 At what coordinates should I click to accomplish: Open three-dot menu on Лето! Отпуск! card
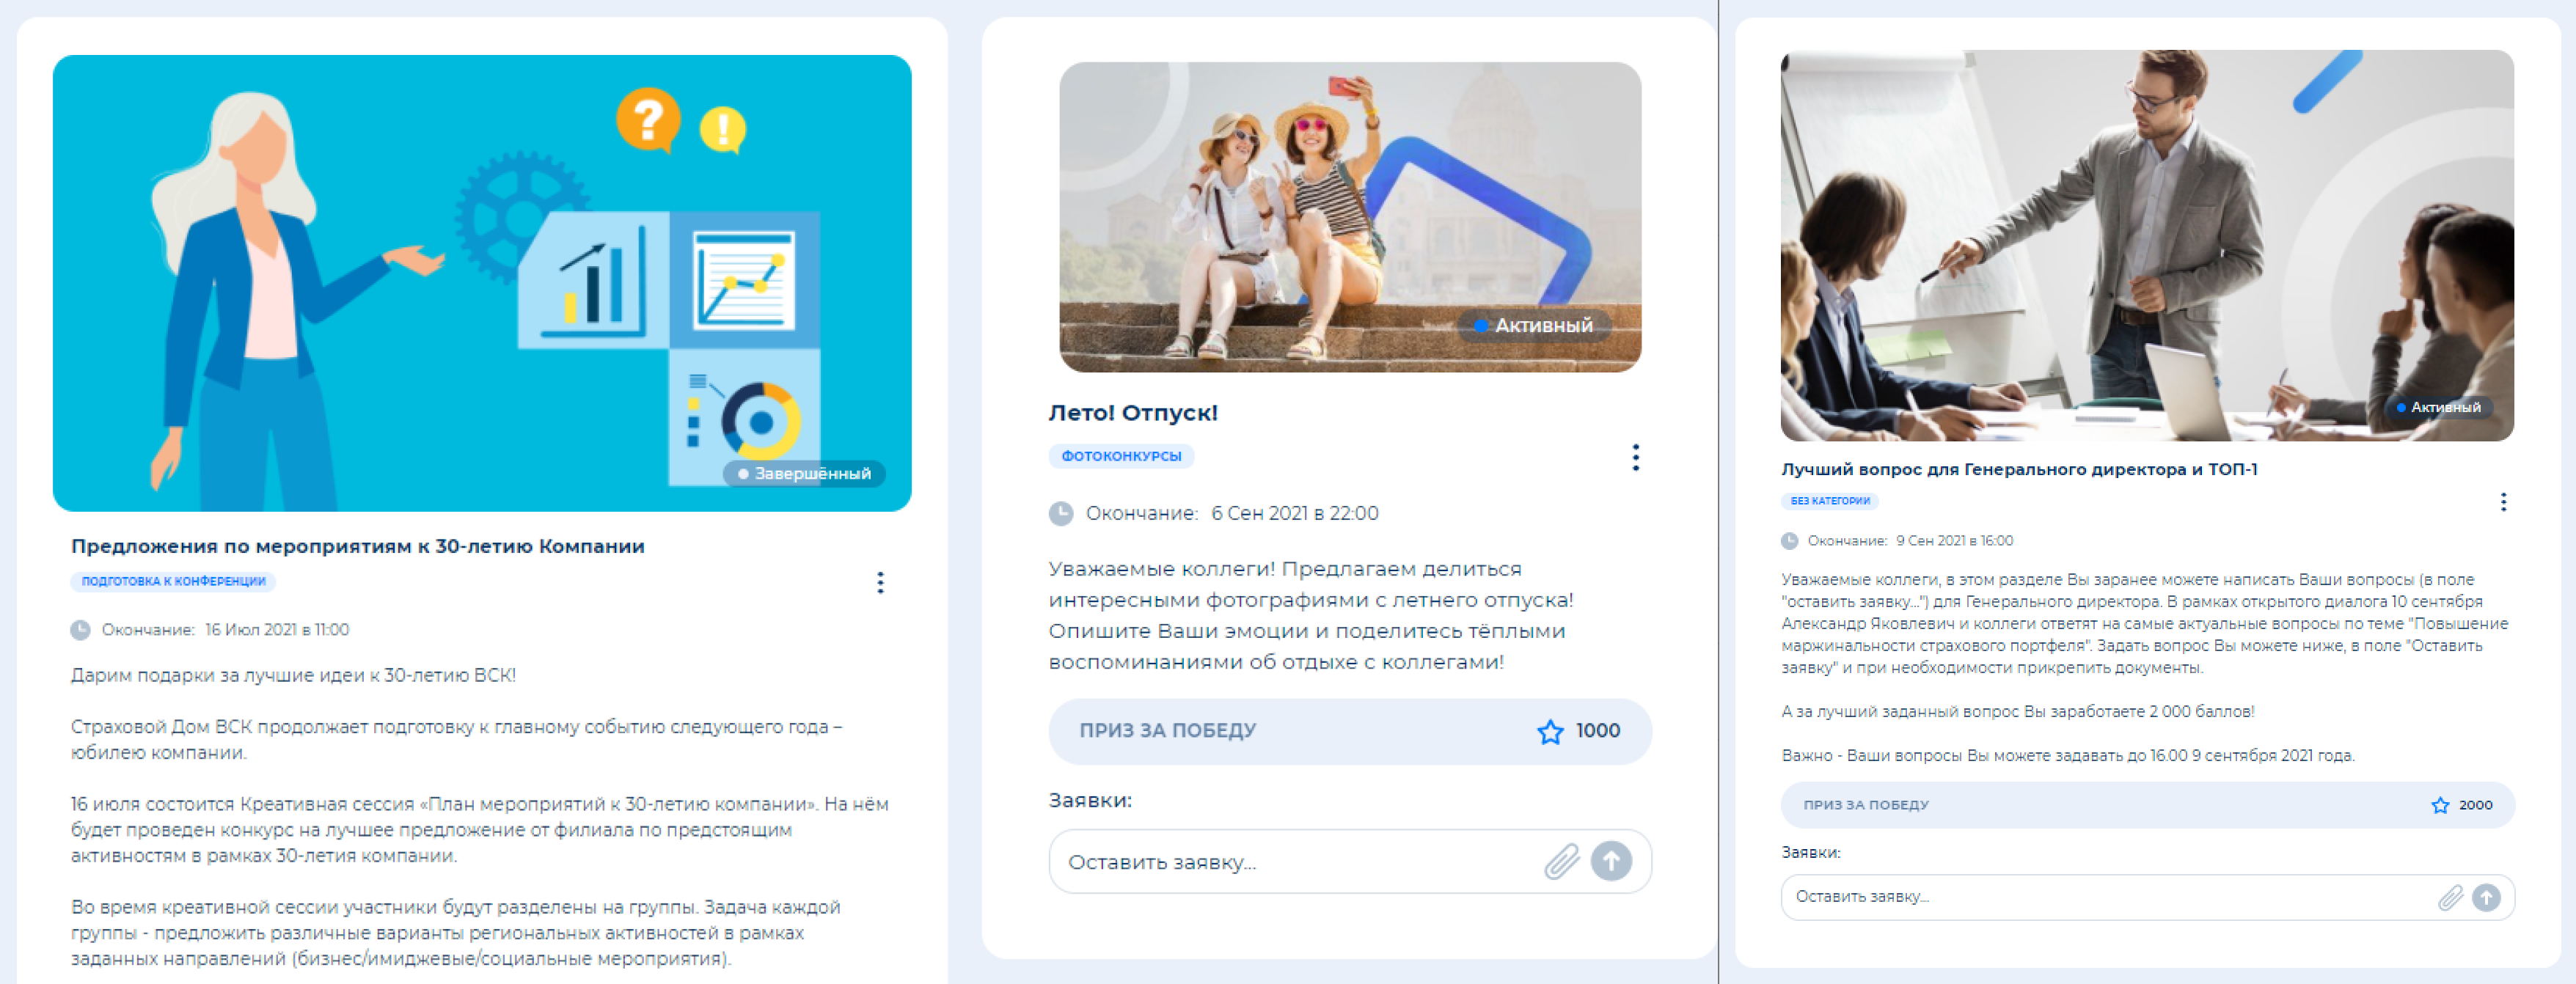click(x=1635, y=457)
